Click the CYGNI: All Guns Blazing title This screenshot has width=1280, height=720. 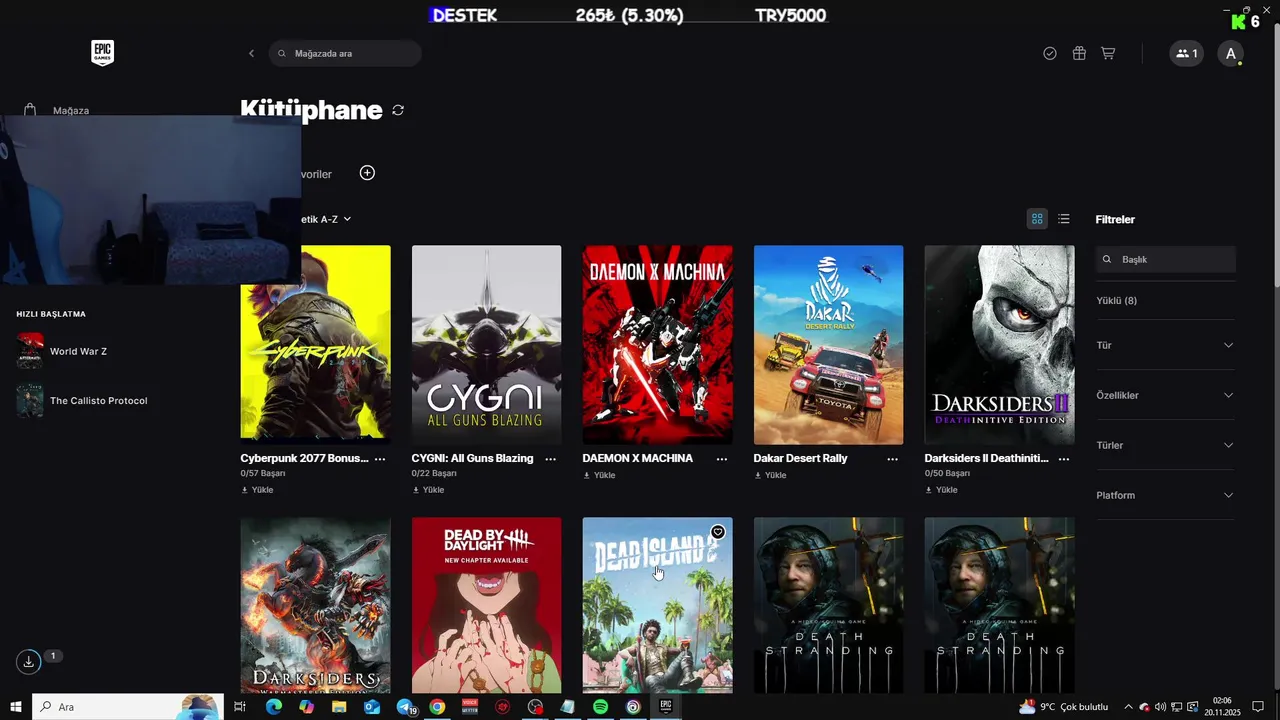(472, 458)
